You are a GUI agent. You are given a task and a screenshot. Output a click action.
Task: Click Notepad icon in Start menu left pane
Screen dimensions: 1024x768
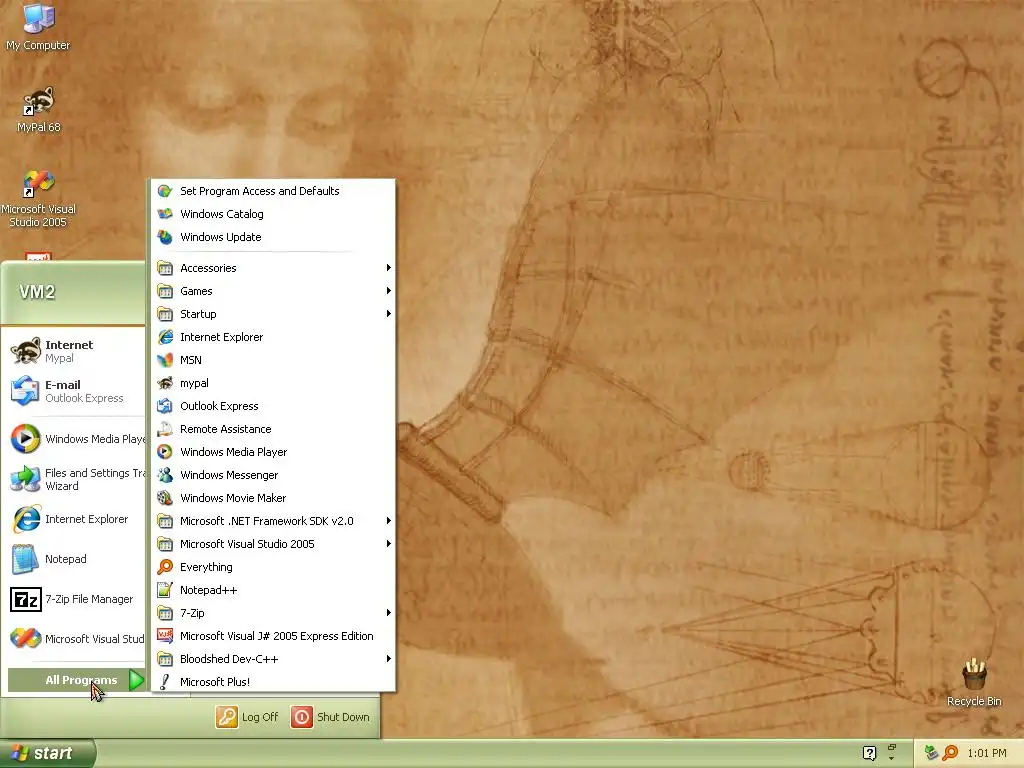pos(25,559)
